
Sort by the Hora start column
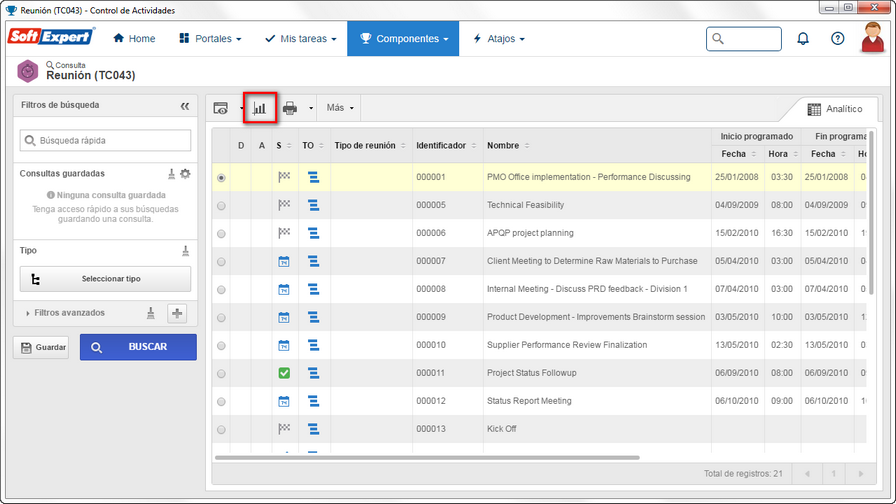coord(795,154)
